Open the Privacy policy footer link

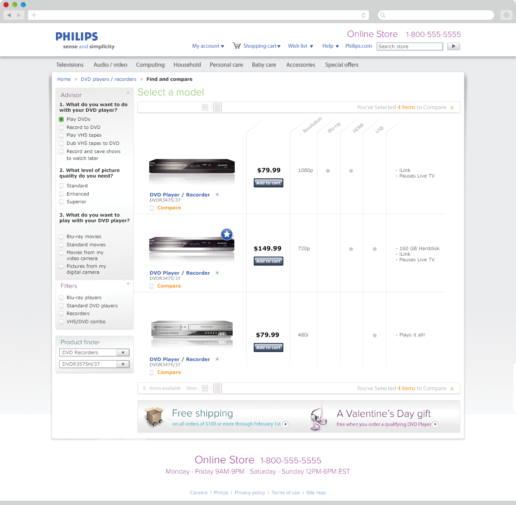pyautogui.click(x=250, y=492)
